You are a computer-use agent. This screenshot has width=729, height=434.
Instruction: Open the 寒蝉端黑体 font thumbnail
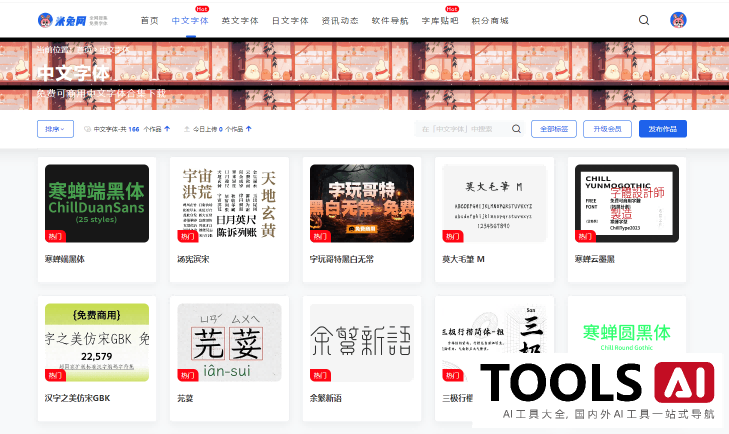click(97, 203)
